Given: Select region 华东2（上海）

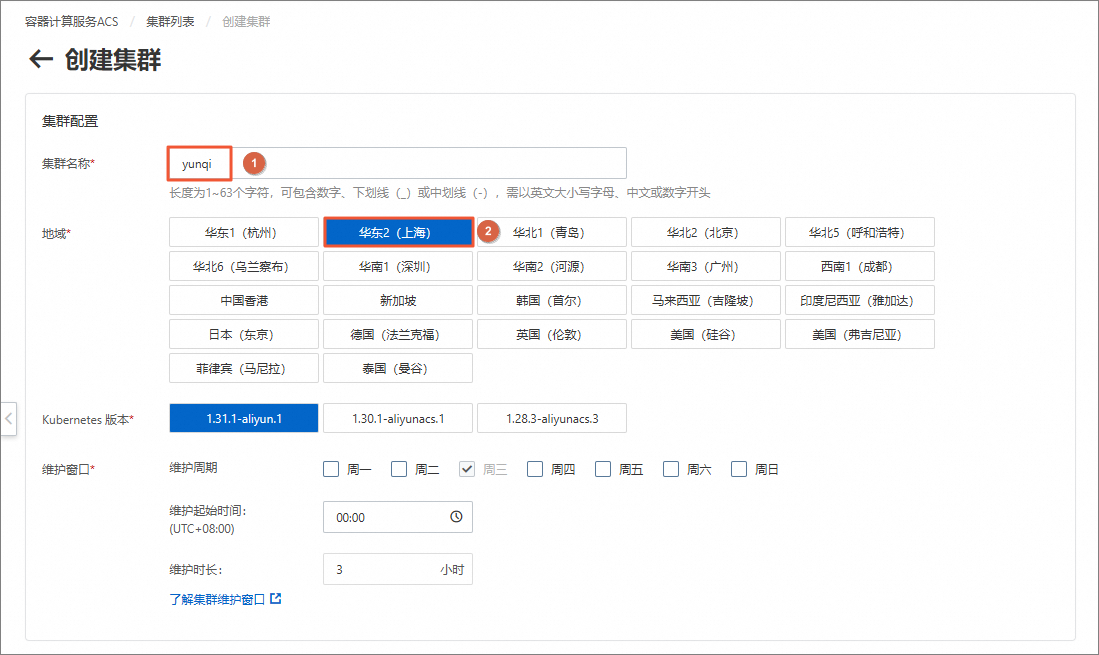Looking at the screenshot, I should tap(398, 233).
